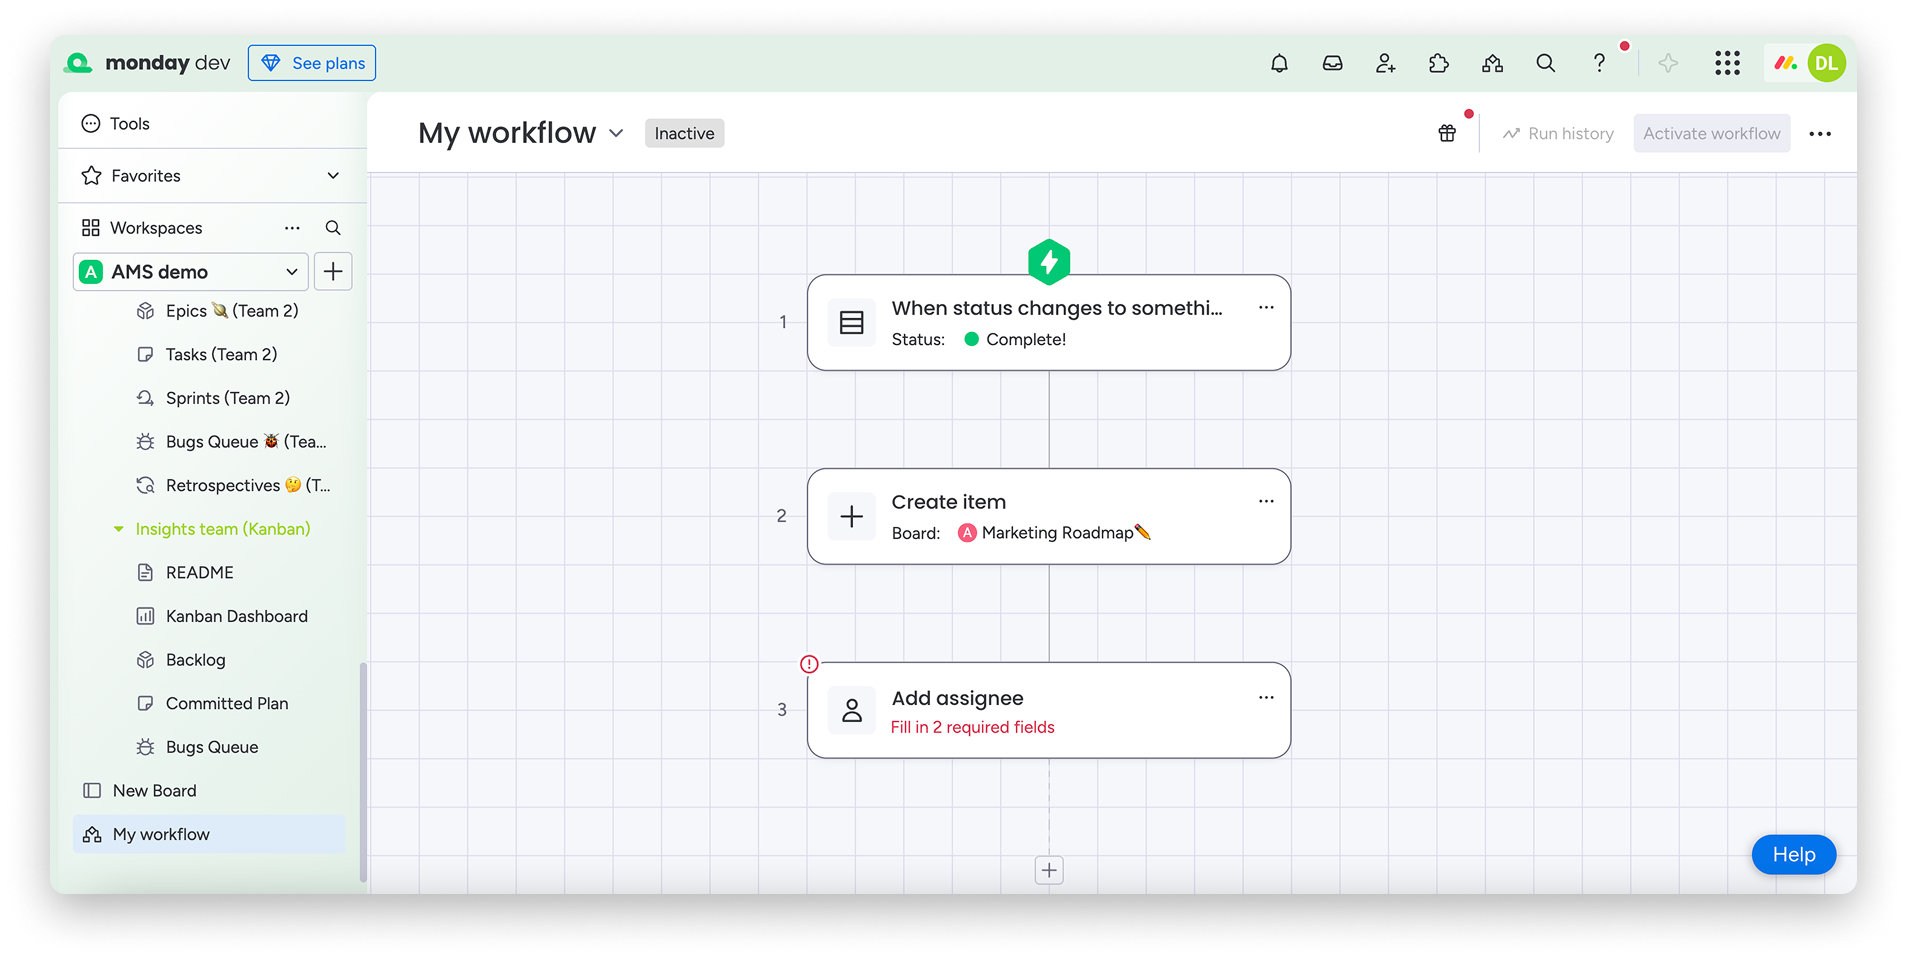Open the AMS demo workspace dropdown

coord(191,271)
